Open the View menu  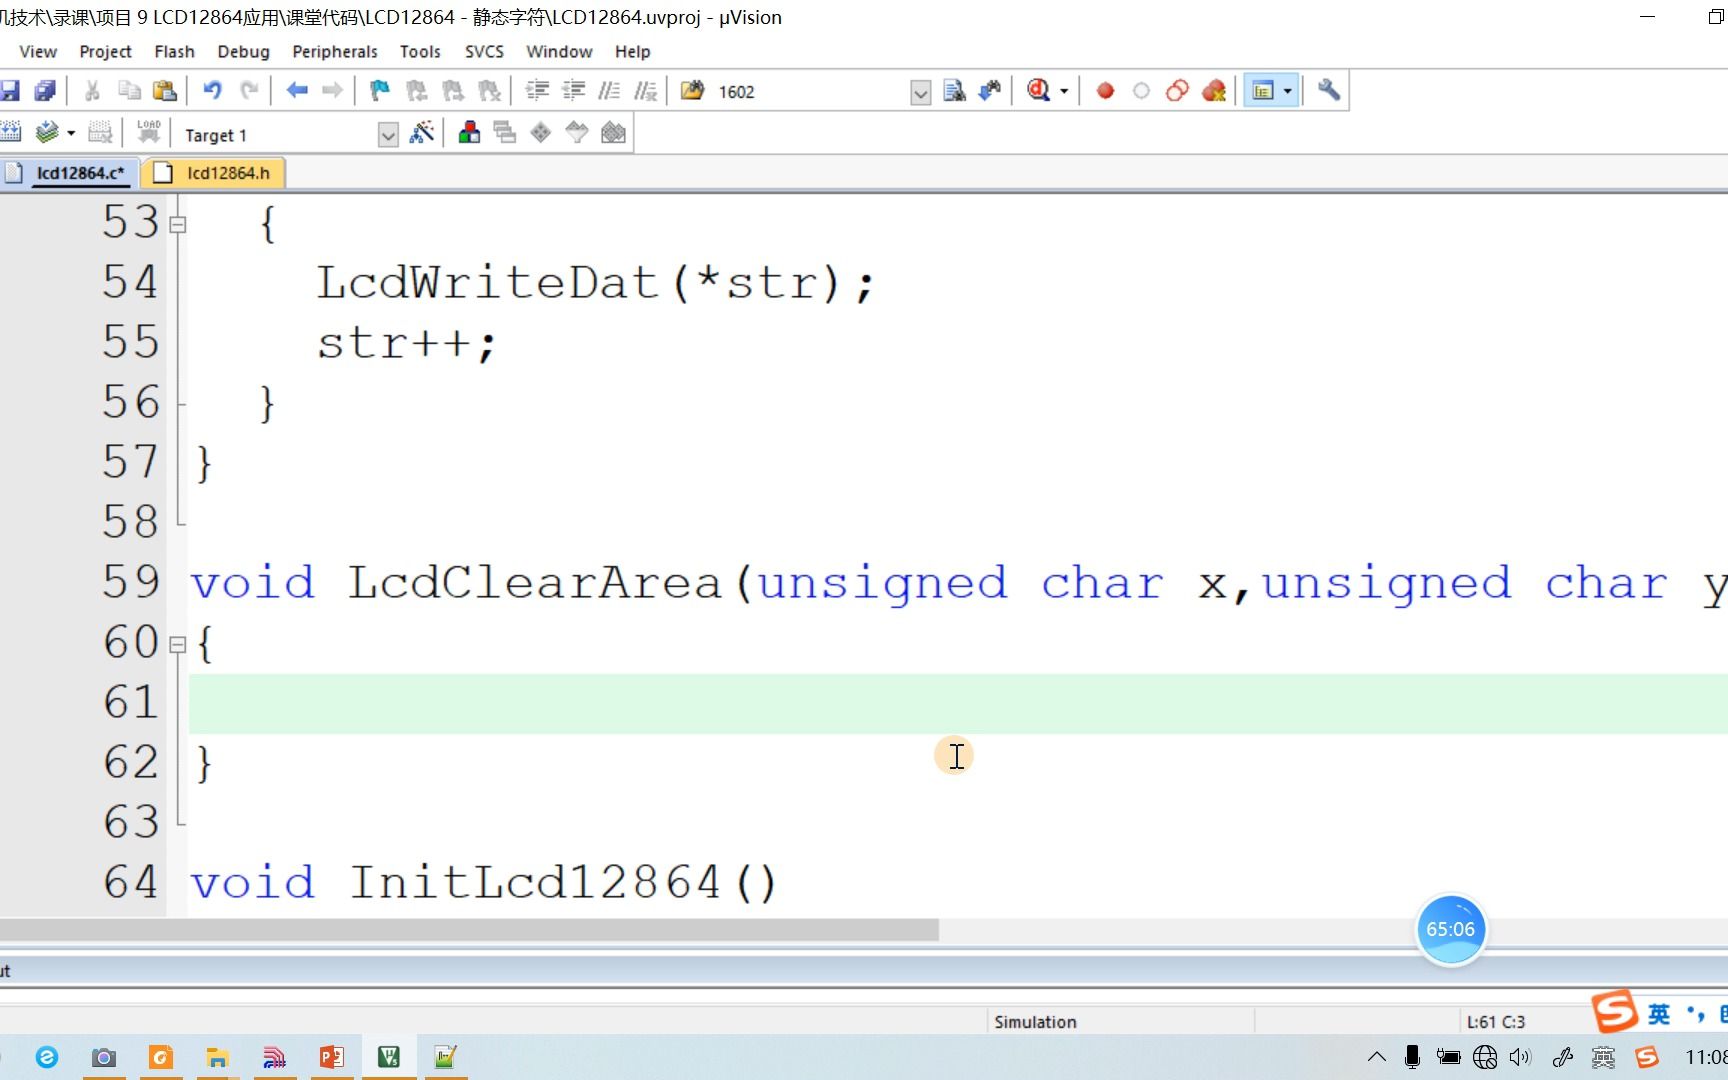38,51
